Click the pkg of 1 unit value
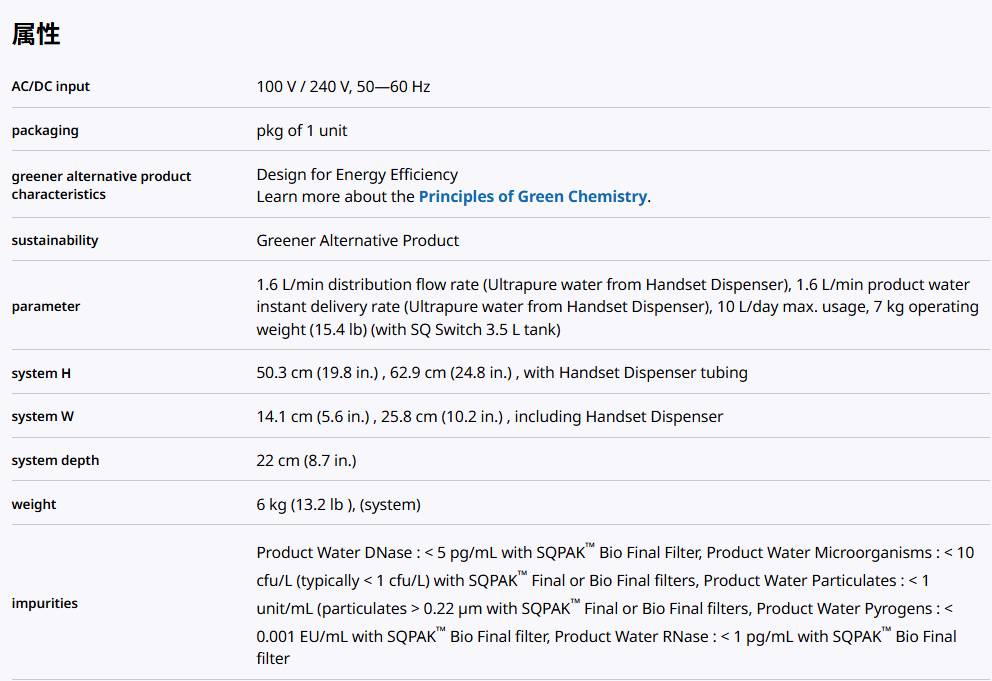This screenshot has width=992, height=681. point(302,131)
